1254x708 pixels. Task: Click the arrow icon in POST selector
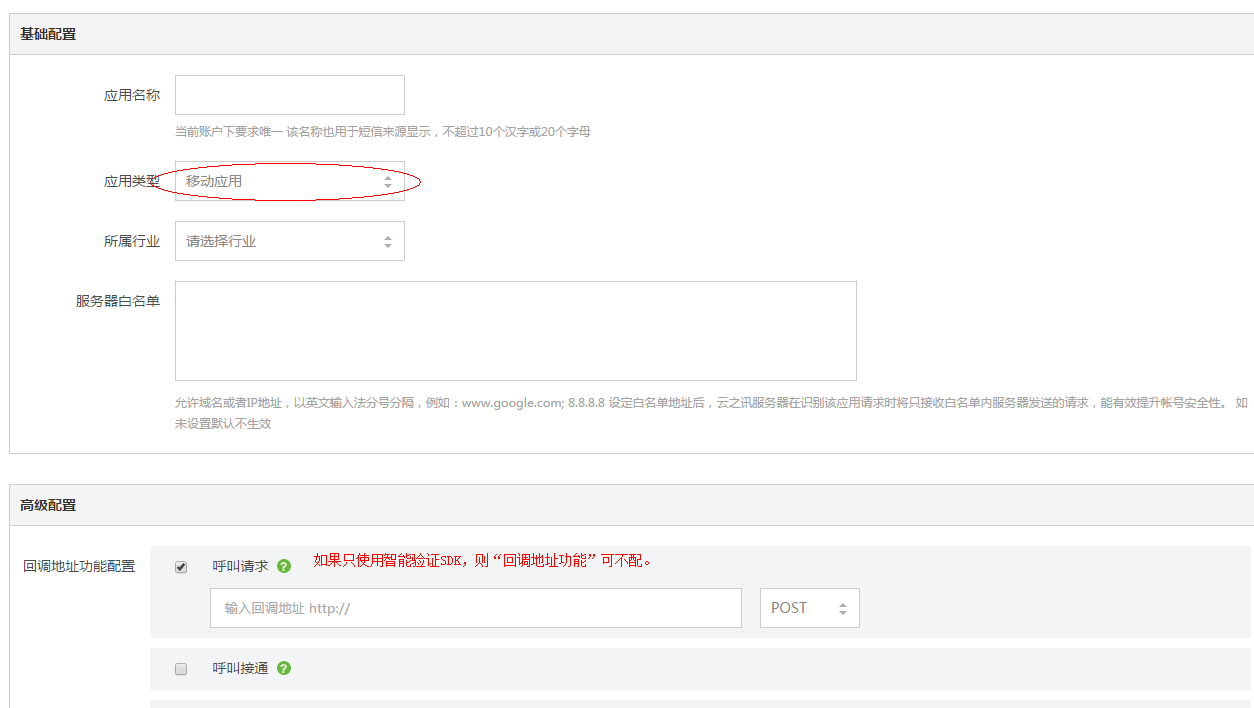click(843, 608)
